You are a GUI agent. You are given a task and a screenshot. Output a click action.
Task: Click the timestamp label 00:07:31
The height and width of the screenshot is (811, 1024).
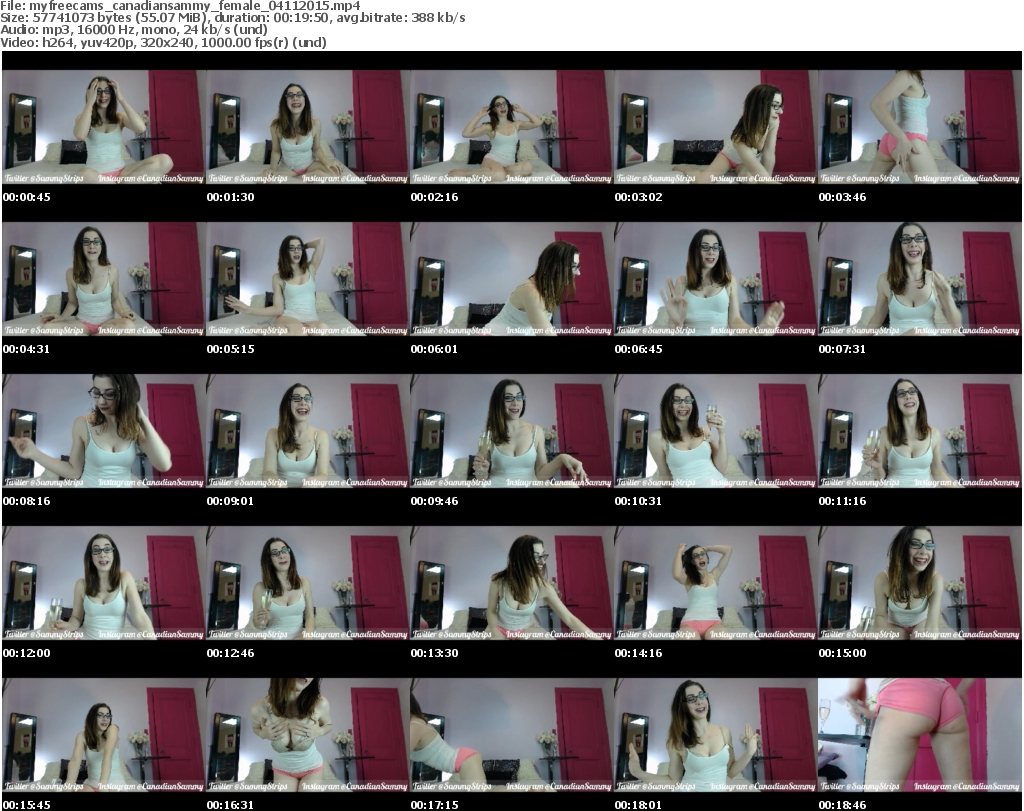842,349
